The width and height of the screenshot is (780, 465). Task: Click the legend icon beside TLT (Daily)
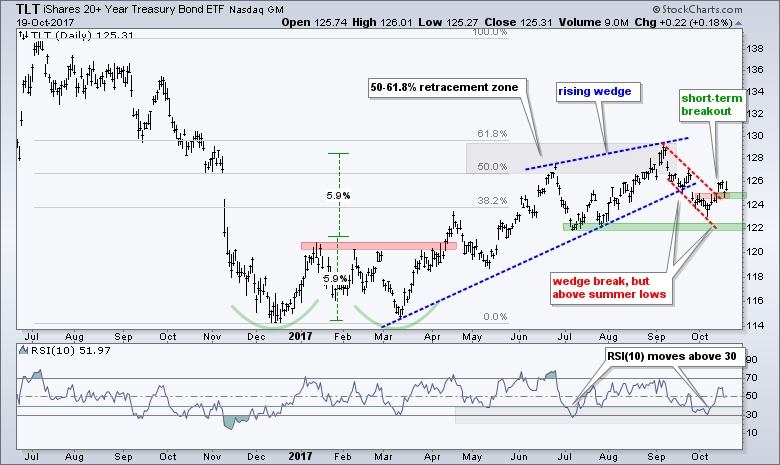[23, 35]
